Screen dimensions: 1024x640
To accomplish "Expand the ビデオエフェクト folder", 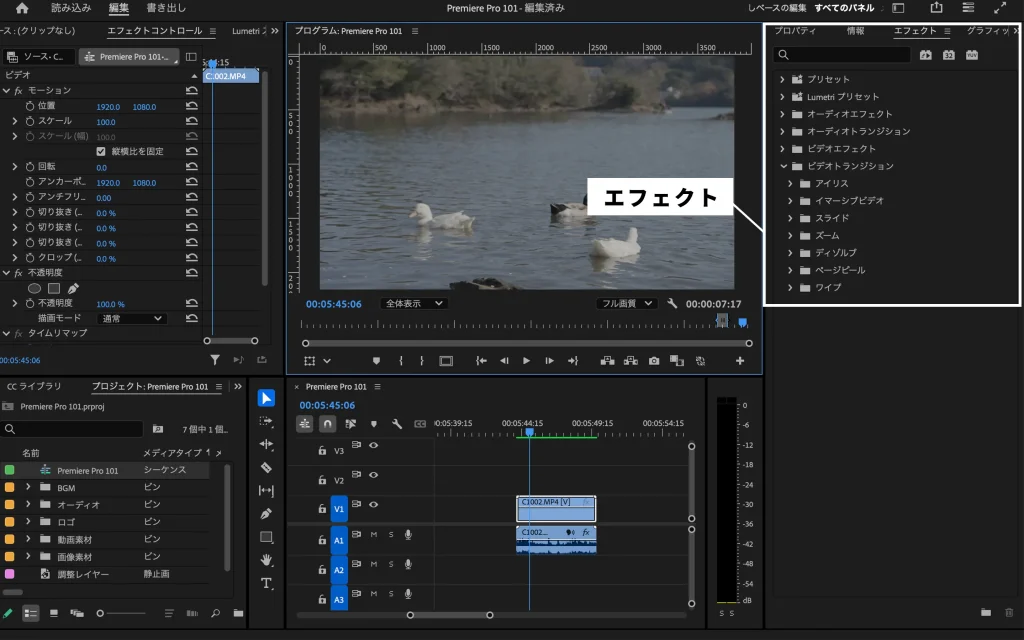I will tap(784, 149).
